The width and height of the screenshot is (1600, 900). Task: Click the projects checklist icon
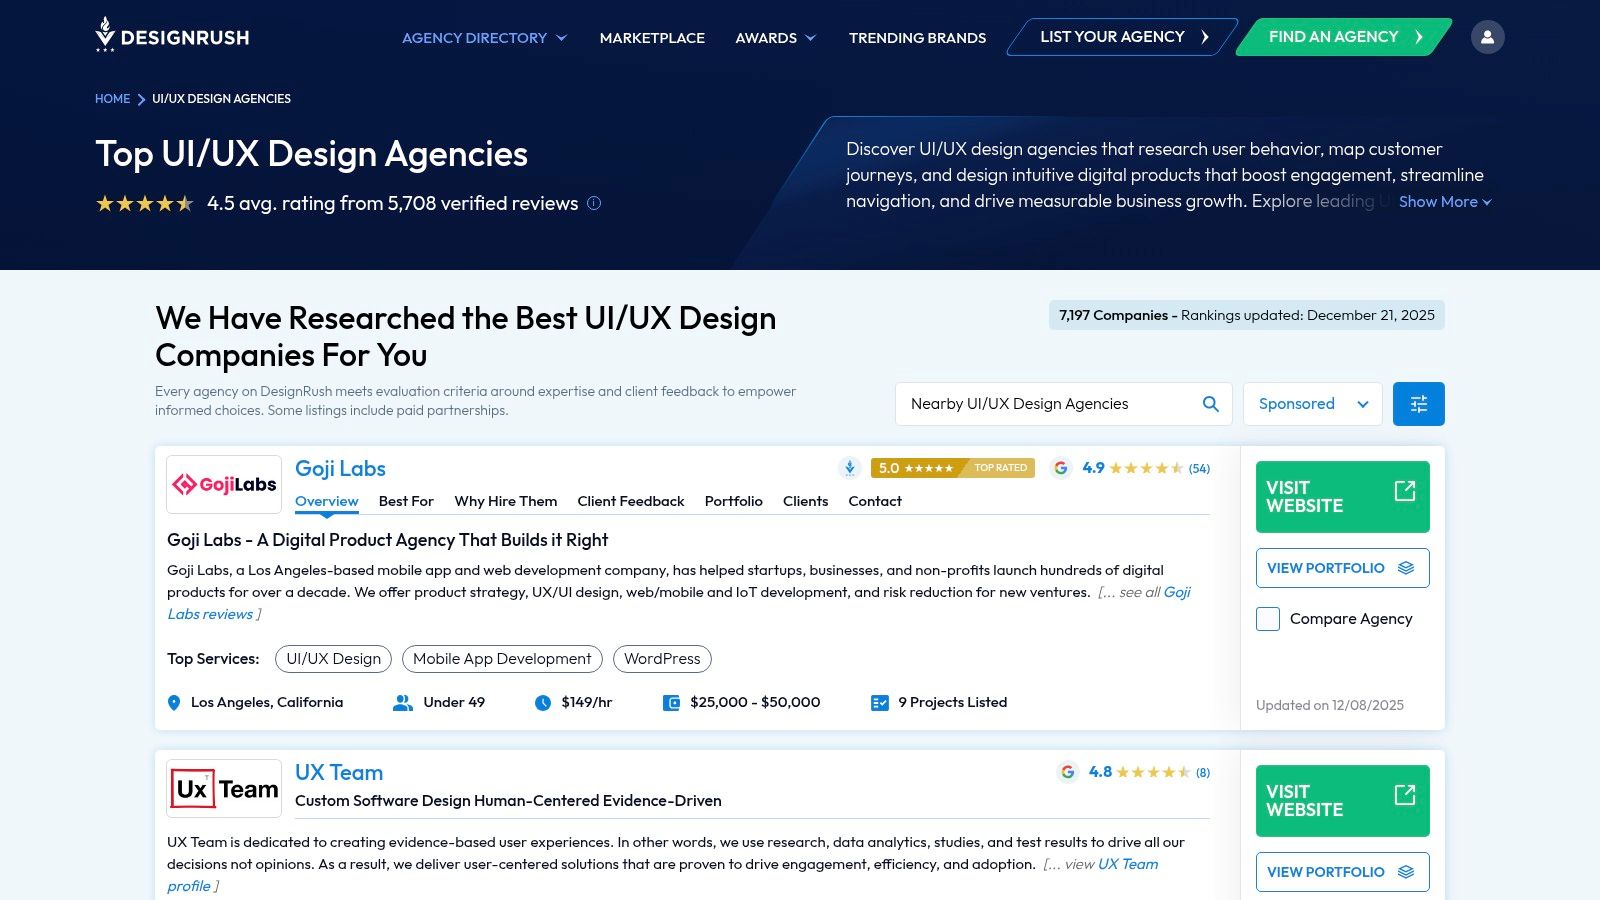[x=880, y=703]
